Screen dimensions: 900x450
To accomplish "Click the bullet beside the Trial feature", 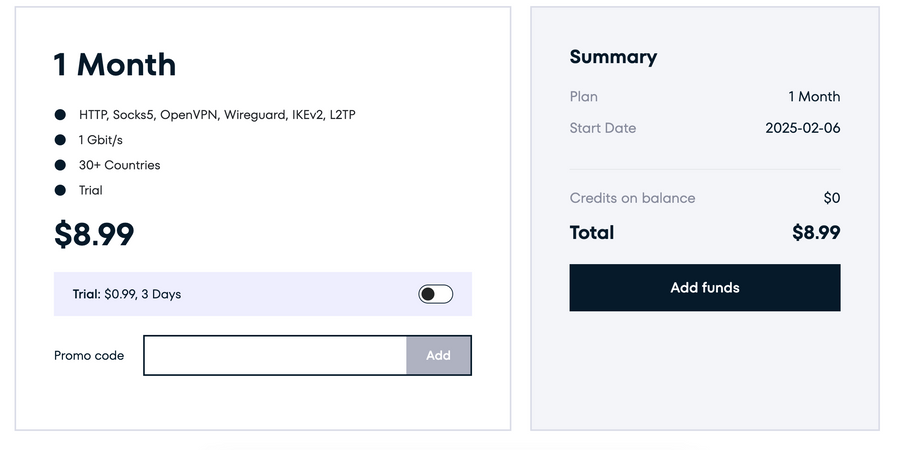I will point(60,190).
